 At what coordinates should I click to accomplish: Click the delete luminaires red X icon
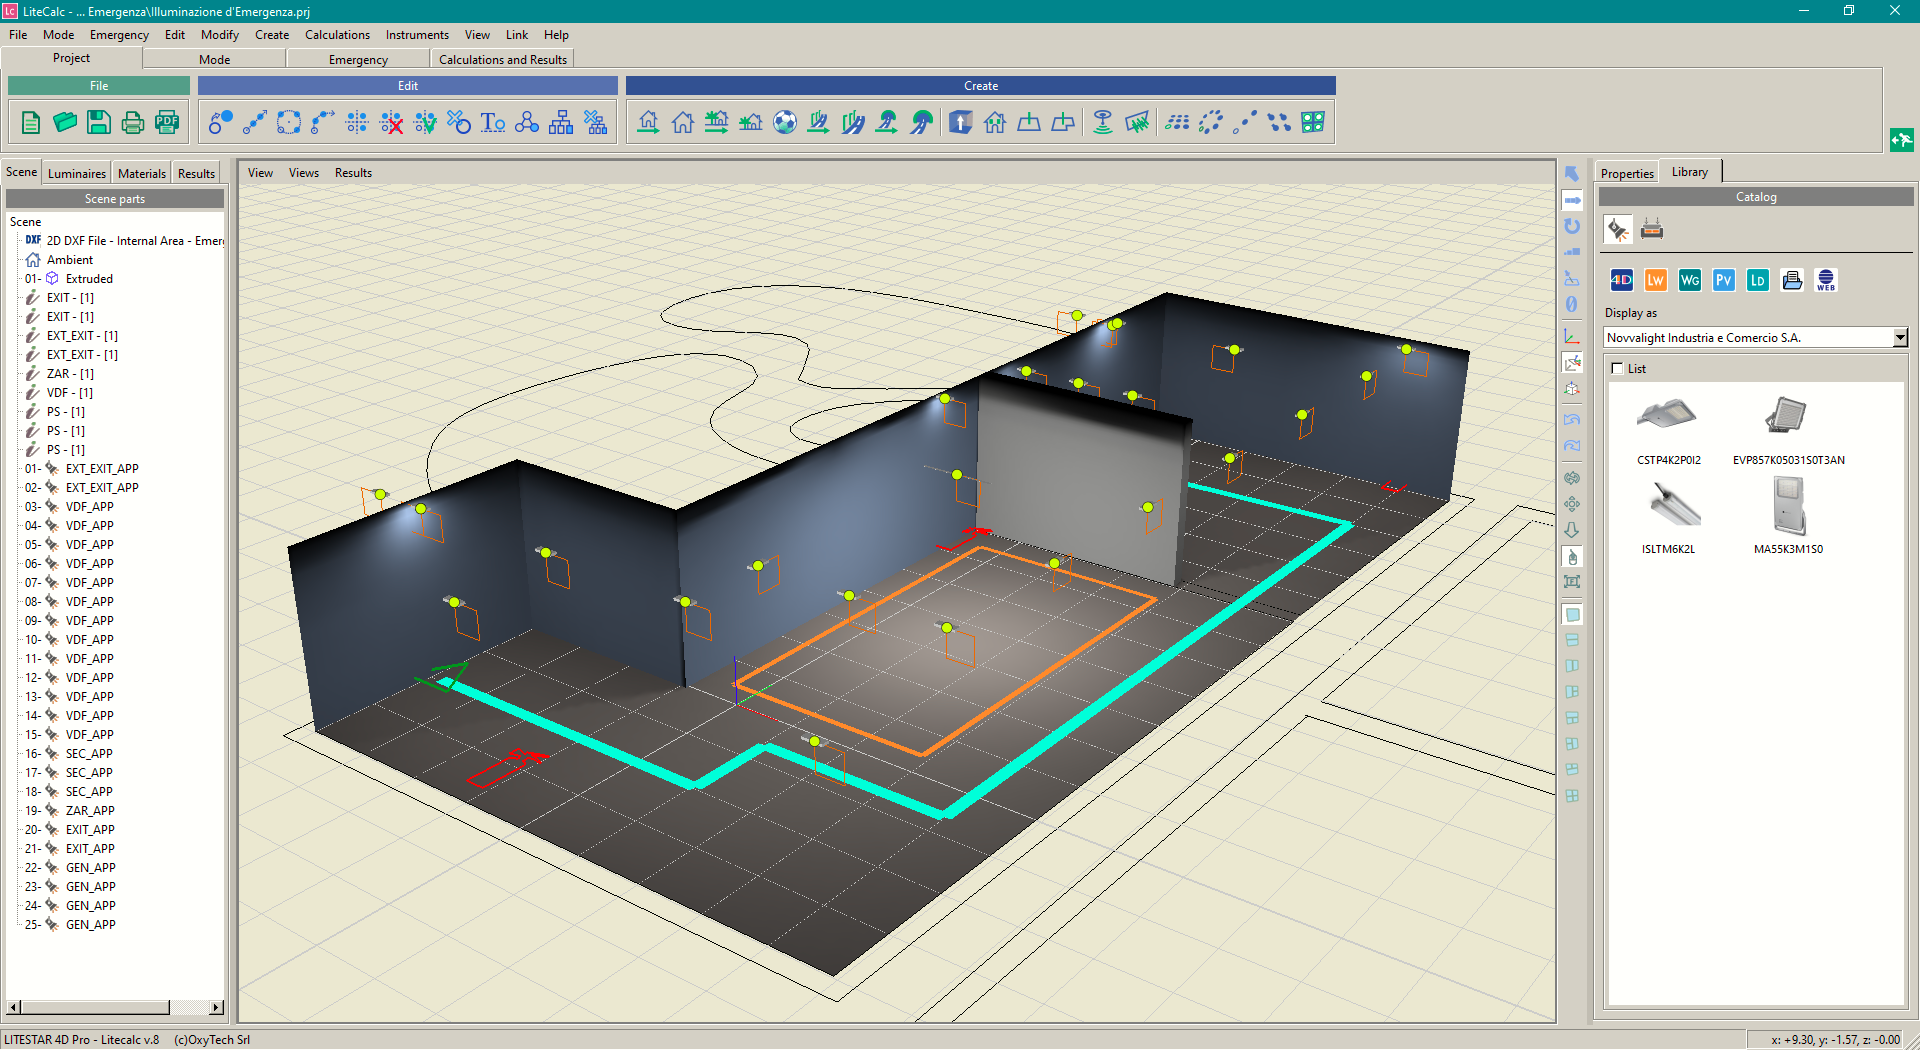(x=392, y=123)
